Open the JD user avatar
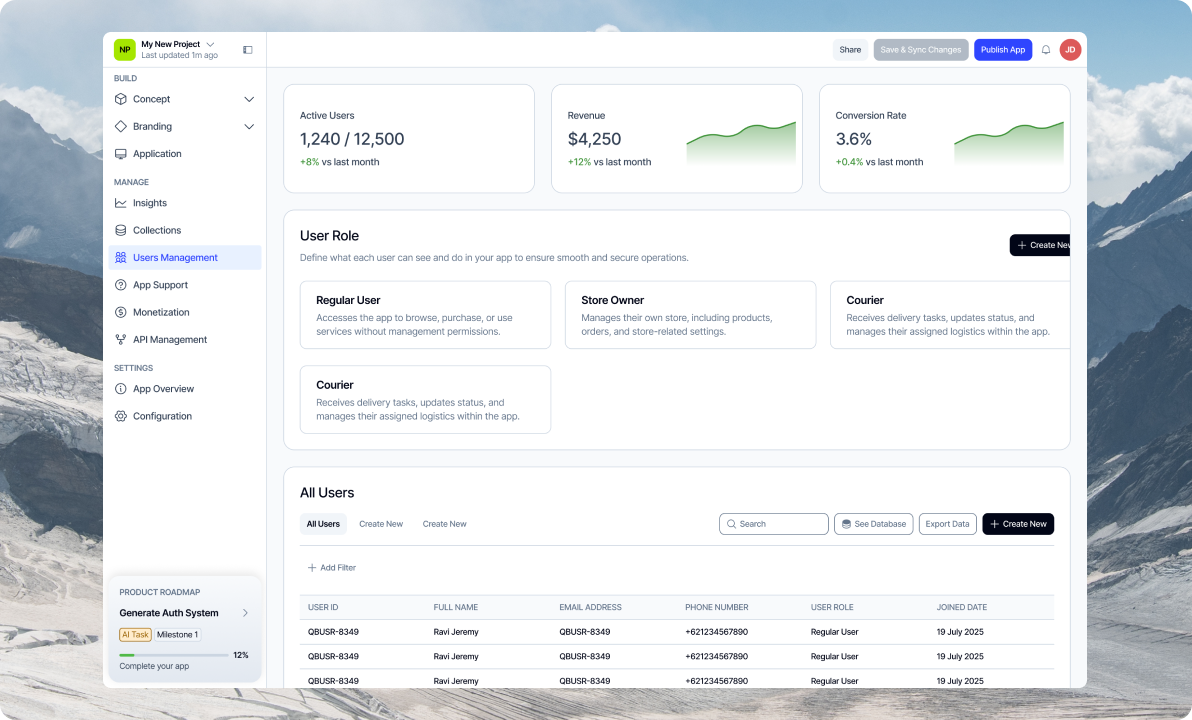 click(x=1070, y=50)
